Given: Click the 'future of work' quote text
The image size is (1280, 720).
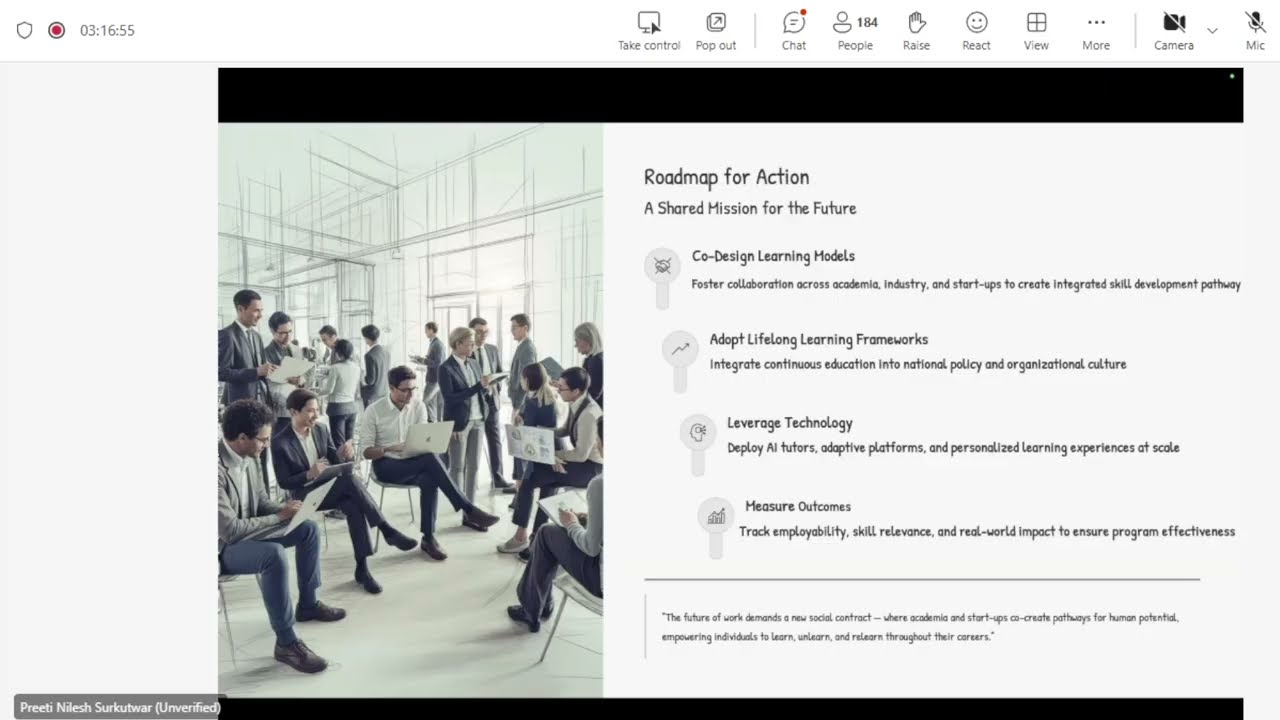Looking at the screenshot, I should click(x=920, y=627).
